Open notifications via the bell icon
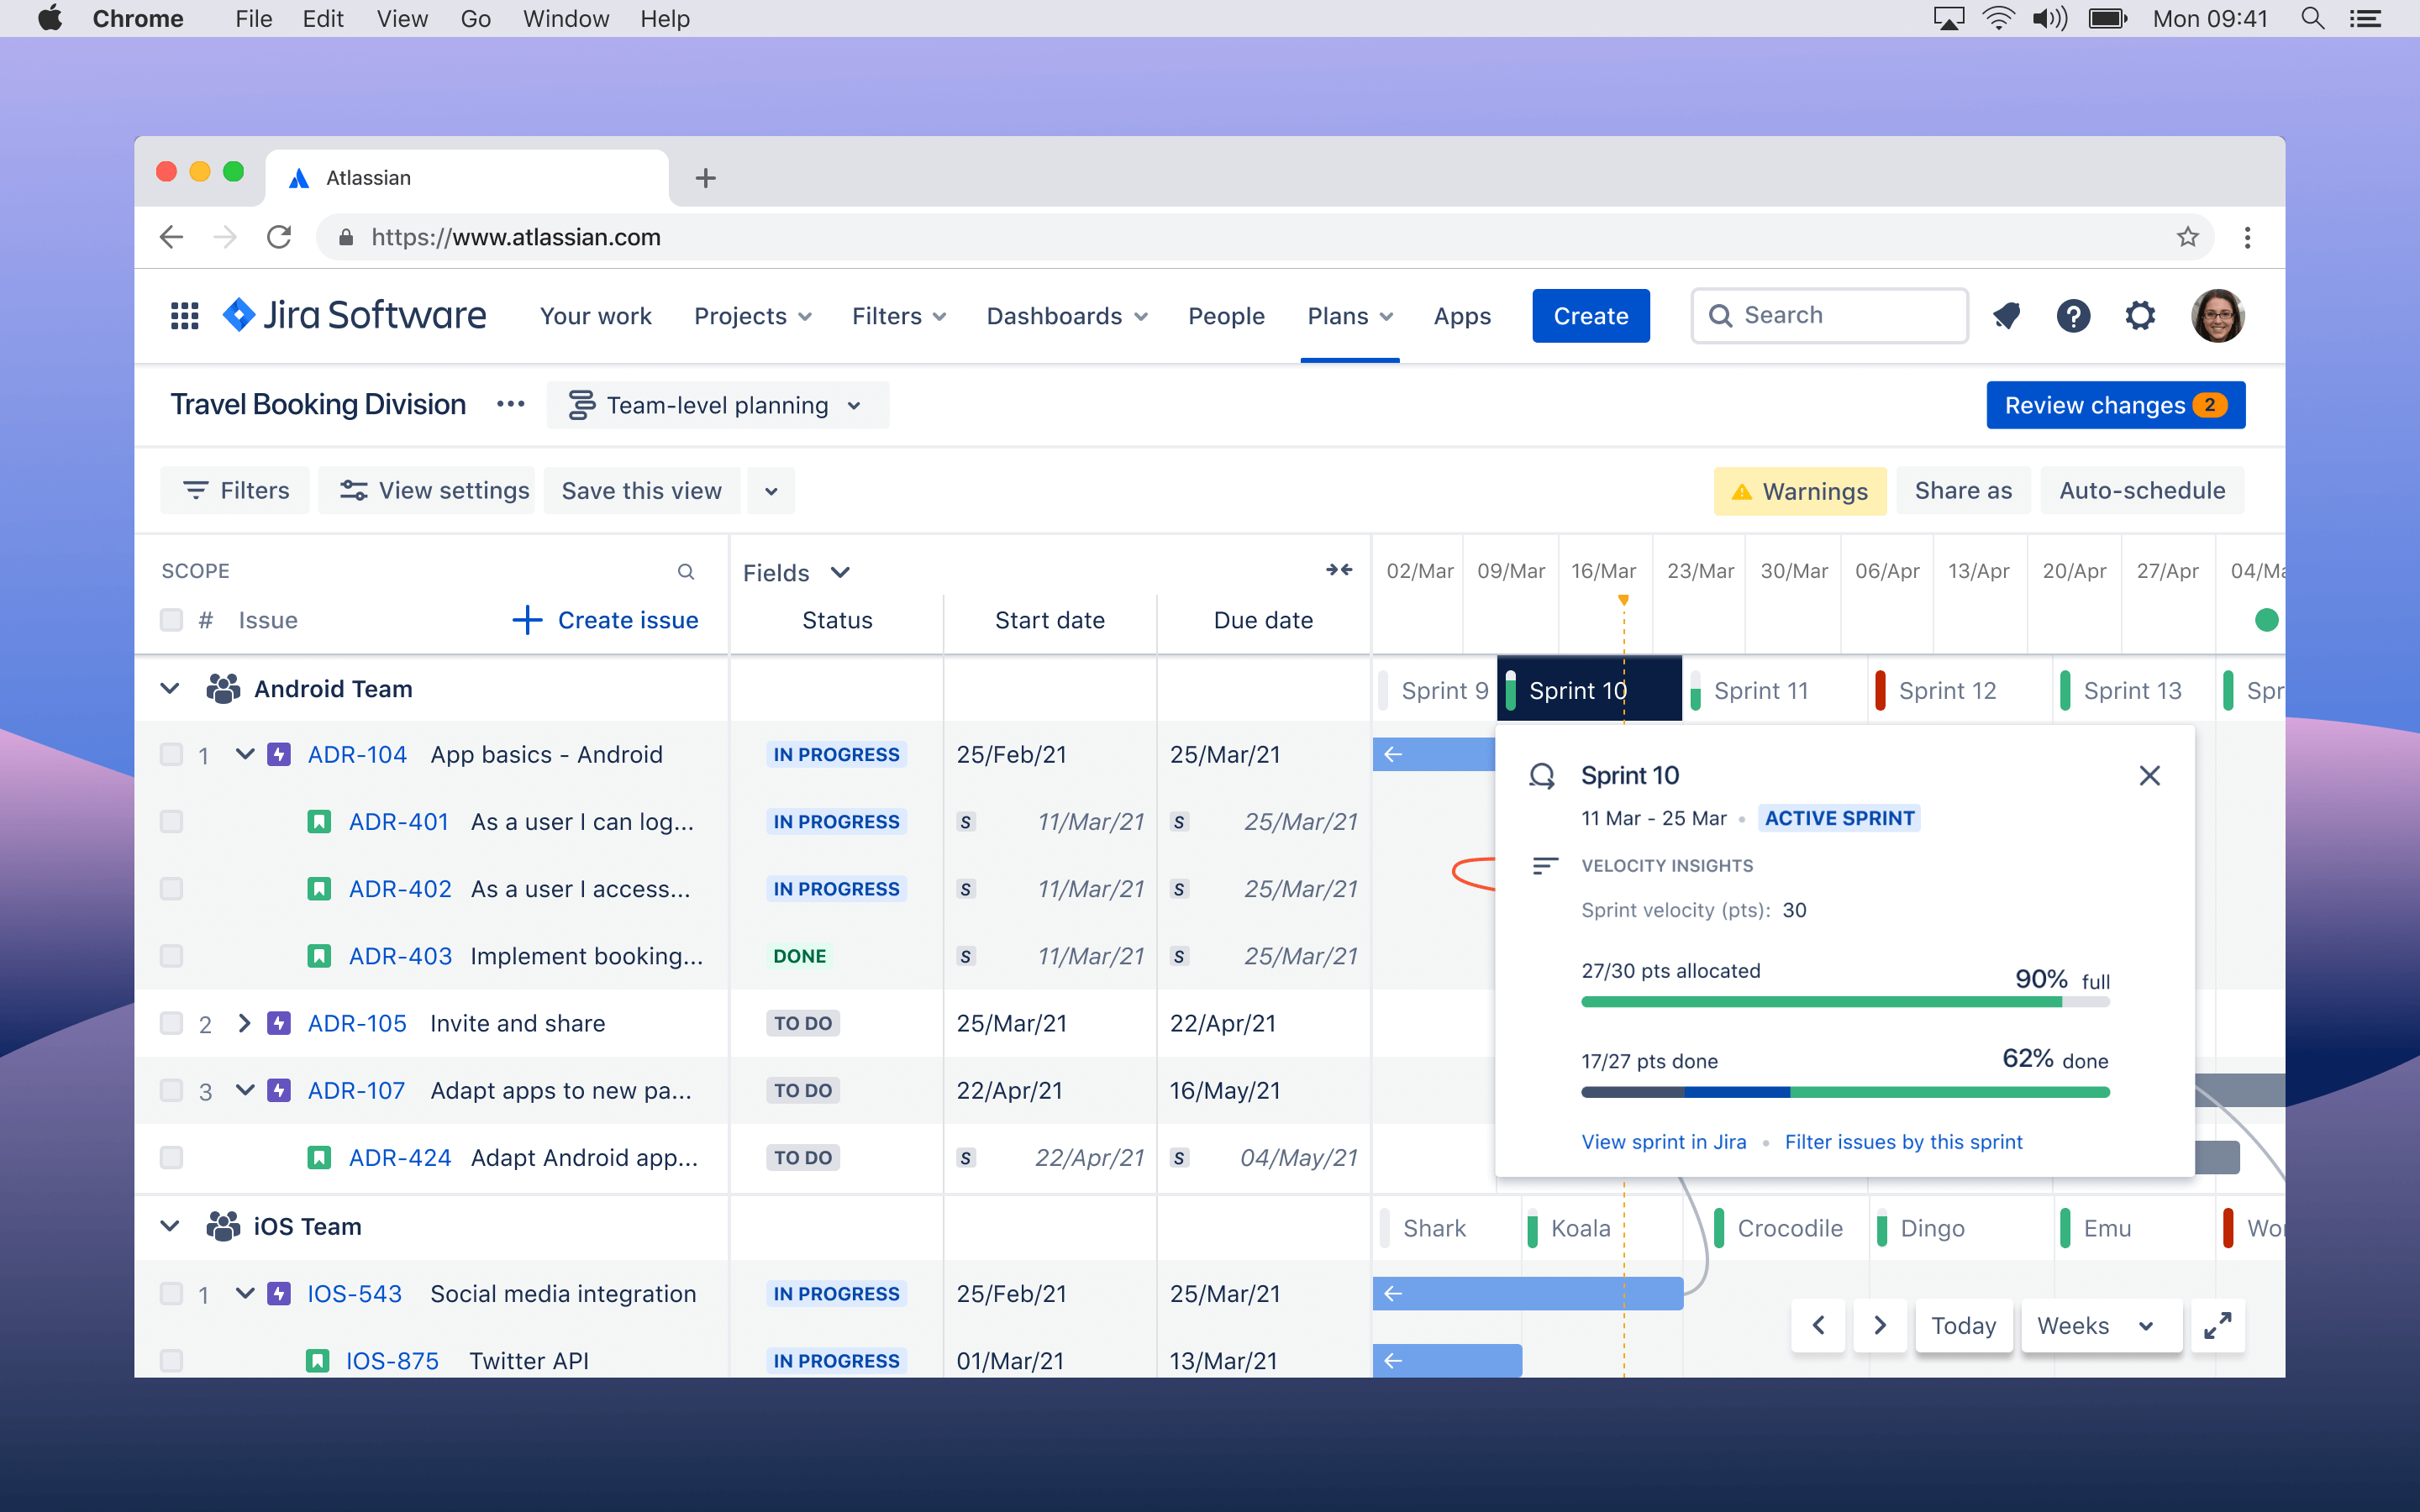This screenshot has width=2420, height=1512. [x=2007, y=316]
